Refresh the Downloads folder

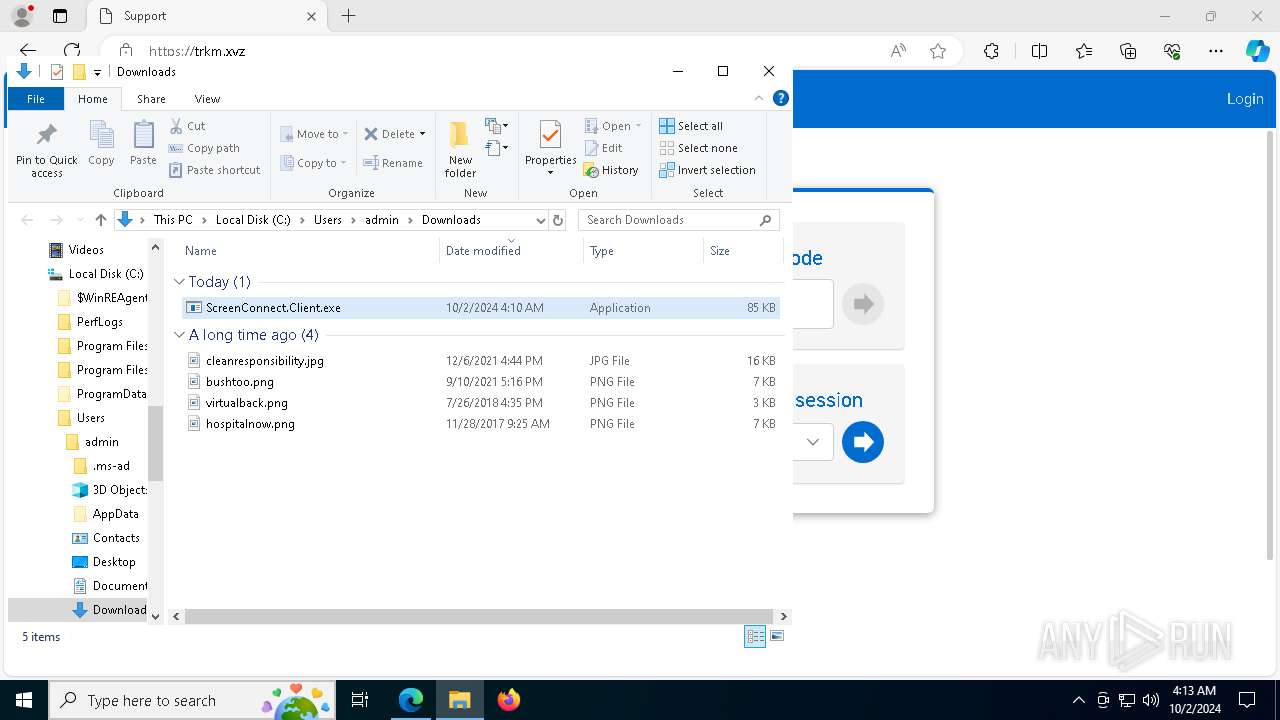pos(558,220)
